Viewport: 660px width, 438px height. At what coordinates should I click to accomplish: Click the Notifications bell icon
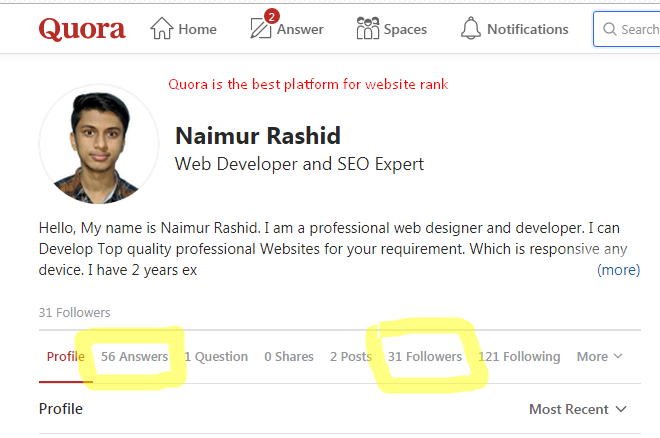pyautogui.click(x=471, y=29)
